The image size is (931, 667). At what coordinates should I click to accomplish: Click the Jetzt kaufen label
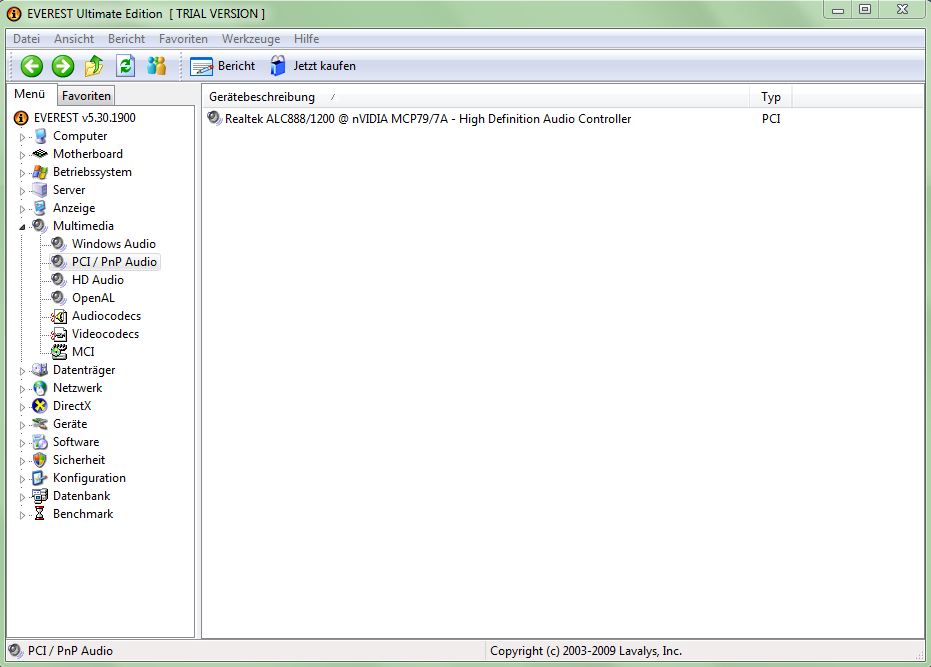[325, 66]
